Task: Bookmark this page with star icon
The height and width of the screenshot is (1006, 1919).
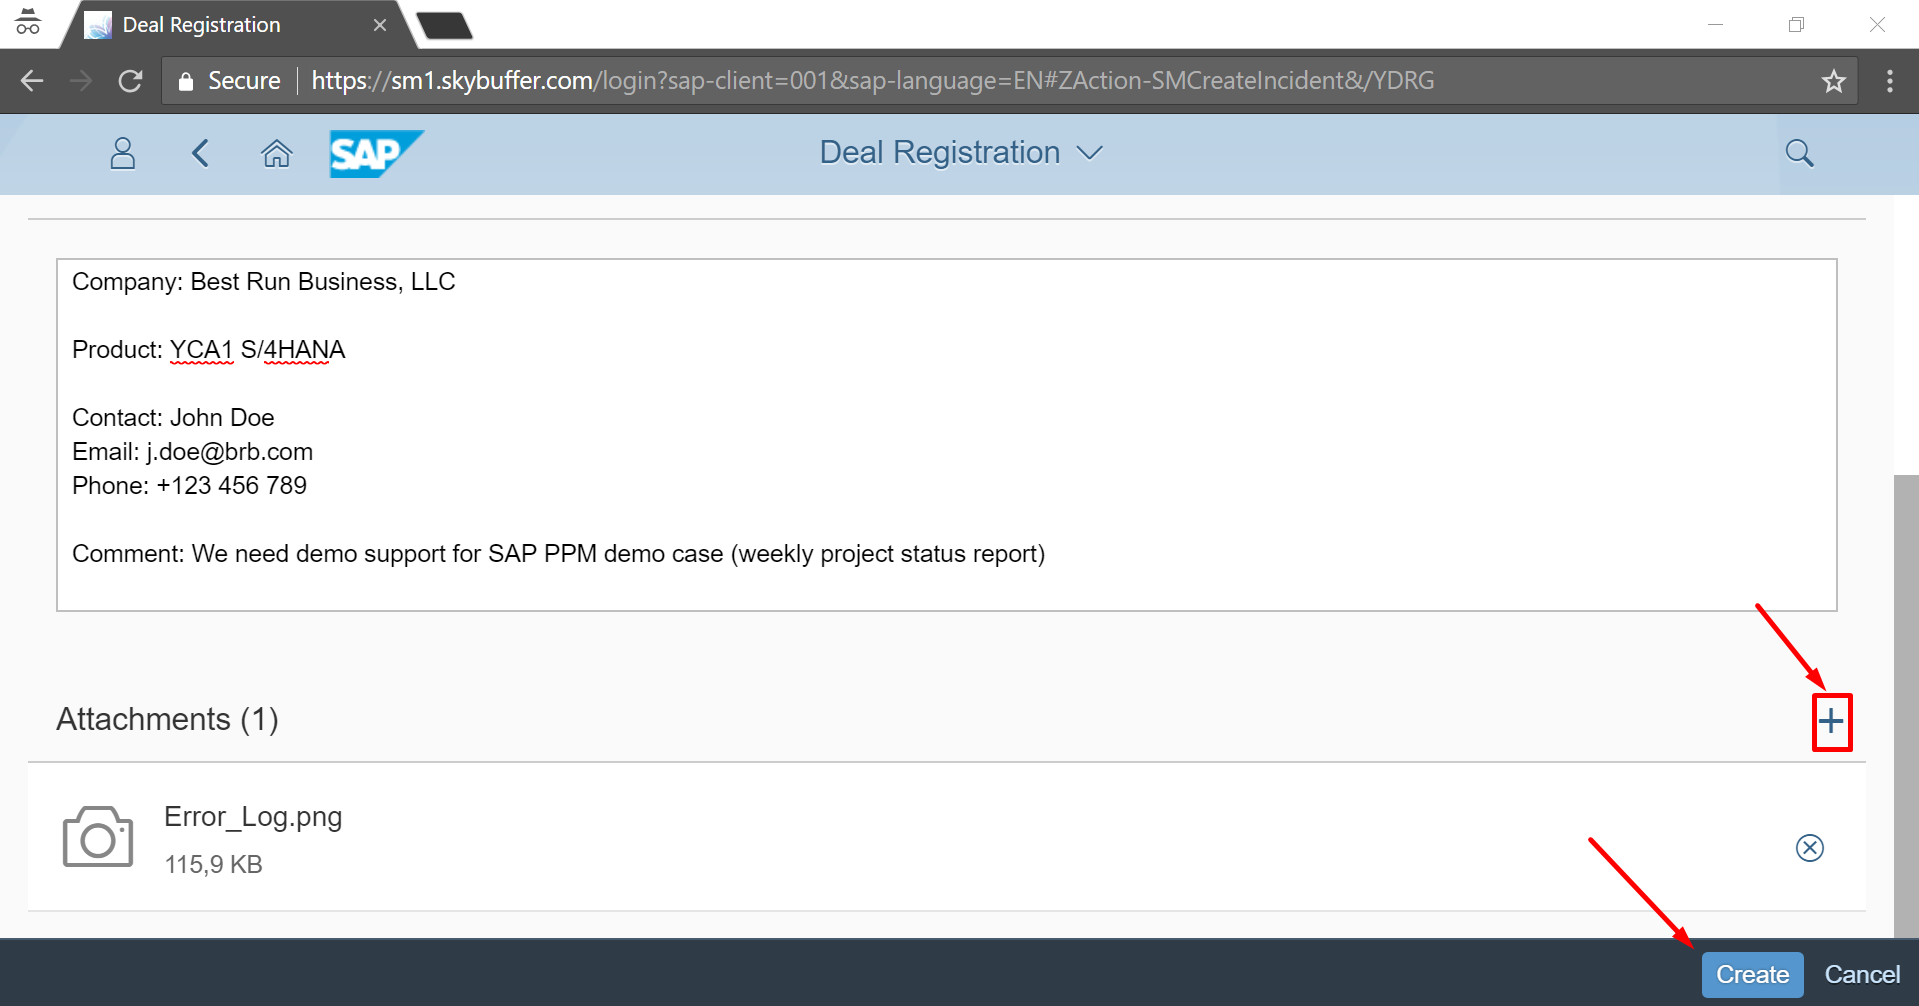Action: (x=1833, y=81)
